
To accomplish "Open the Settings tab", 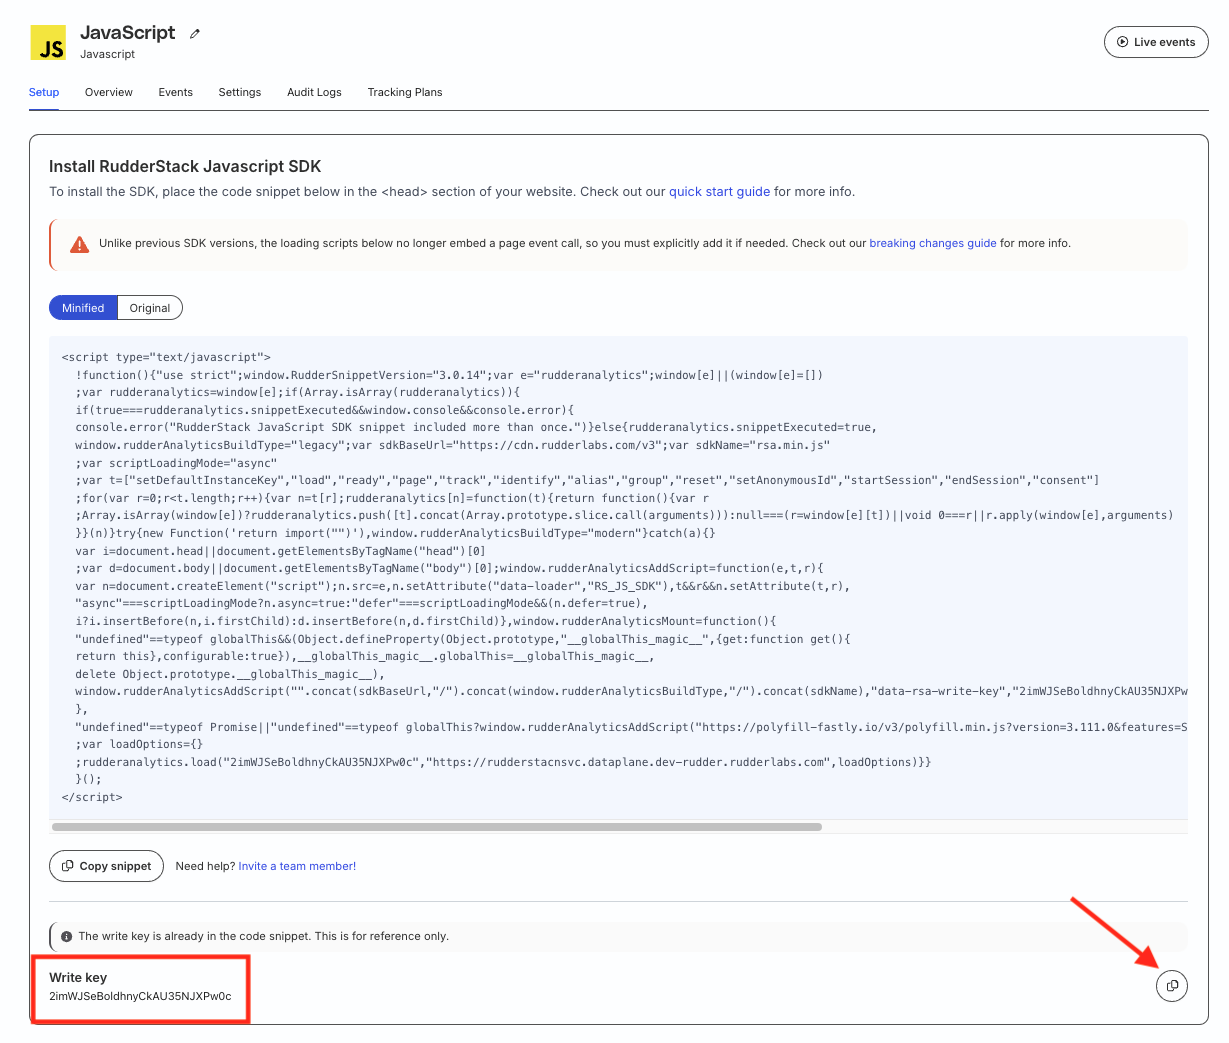I will [240, 92].
